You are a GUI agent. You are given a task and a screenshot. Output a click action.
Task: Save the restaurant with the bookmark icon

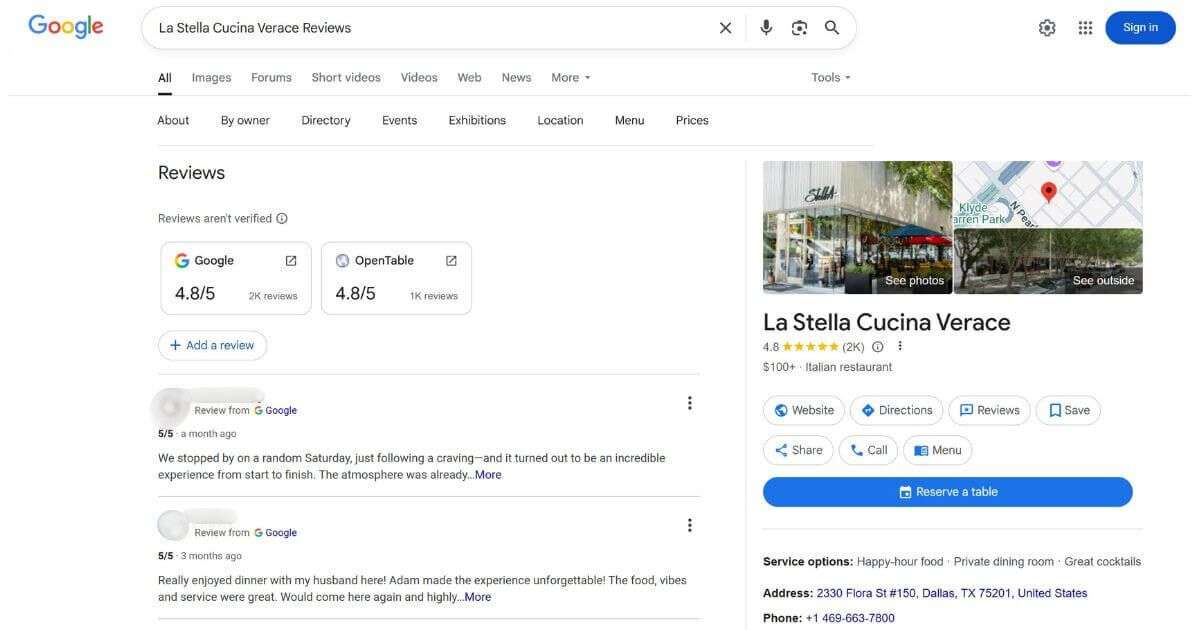pyautogui.click(x=1054, y=409)
